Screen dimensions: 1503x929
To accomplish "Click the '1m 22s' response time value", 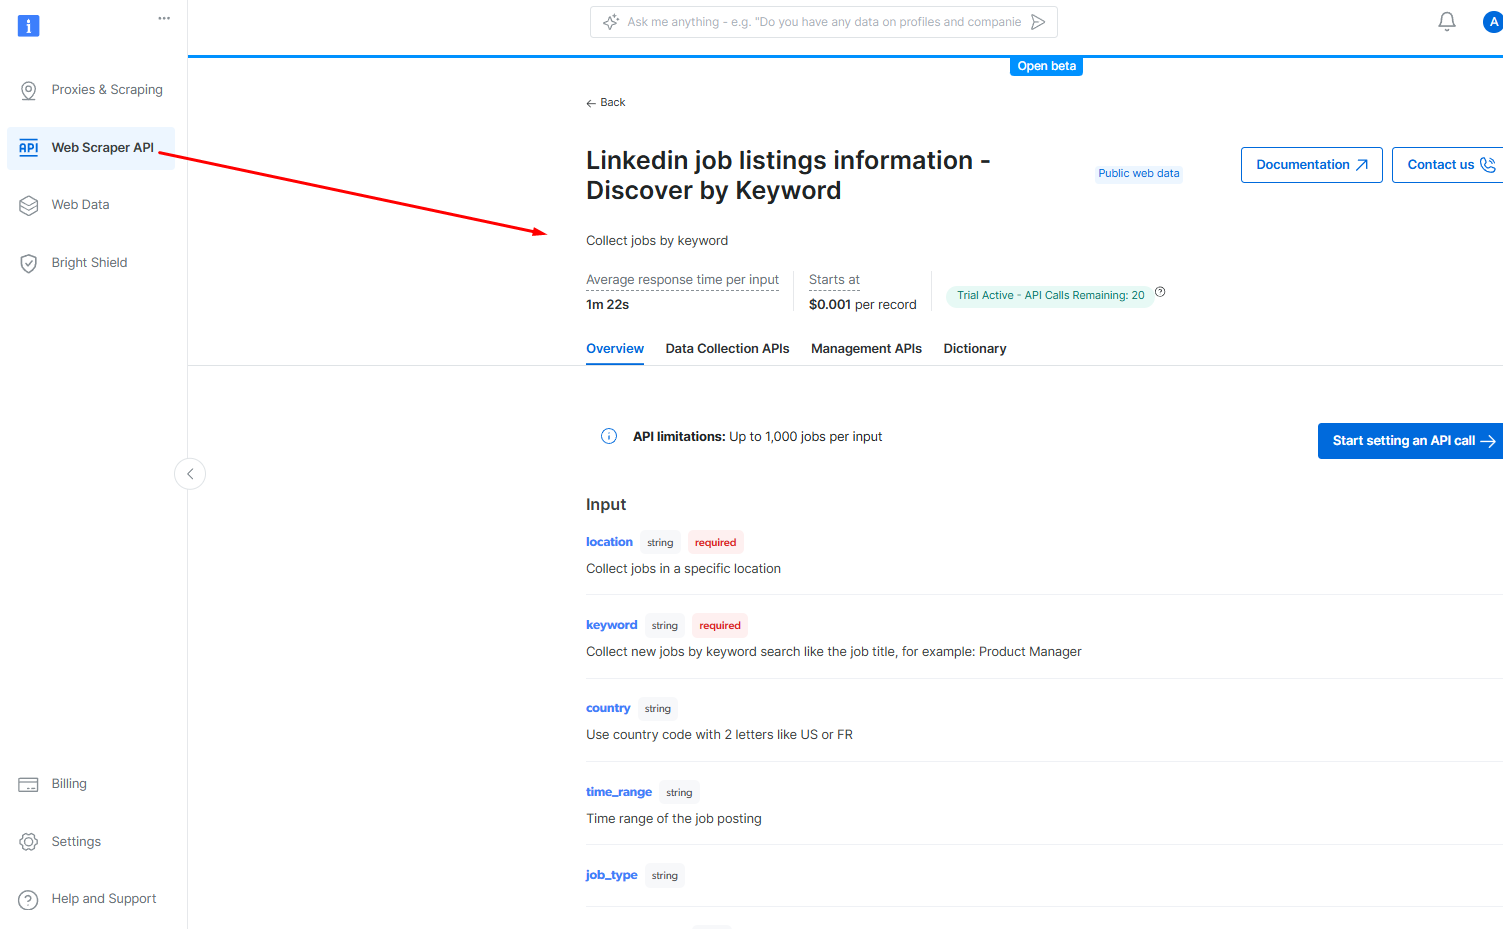I will [x=607, y=305].
